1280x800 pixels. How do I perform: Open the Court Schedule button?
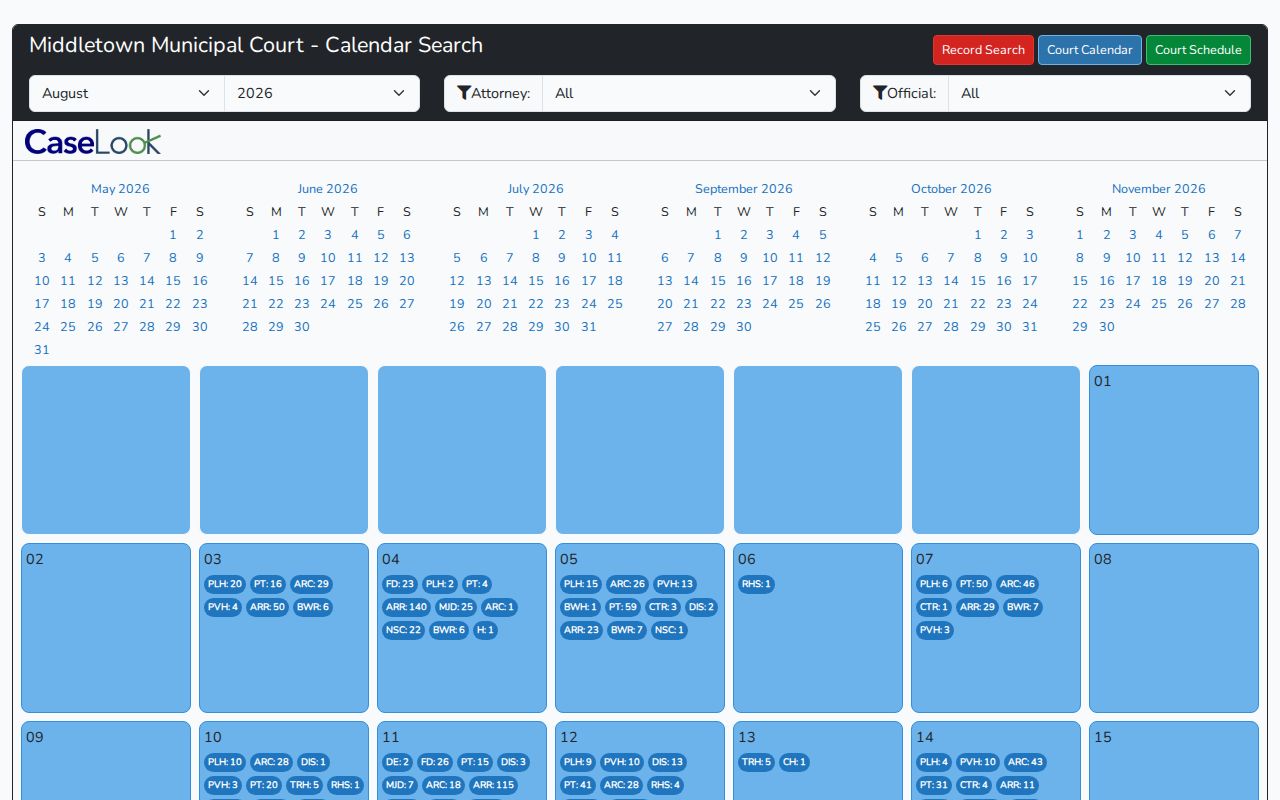click(1198, 50)
